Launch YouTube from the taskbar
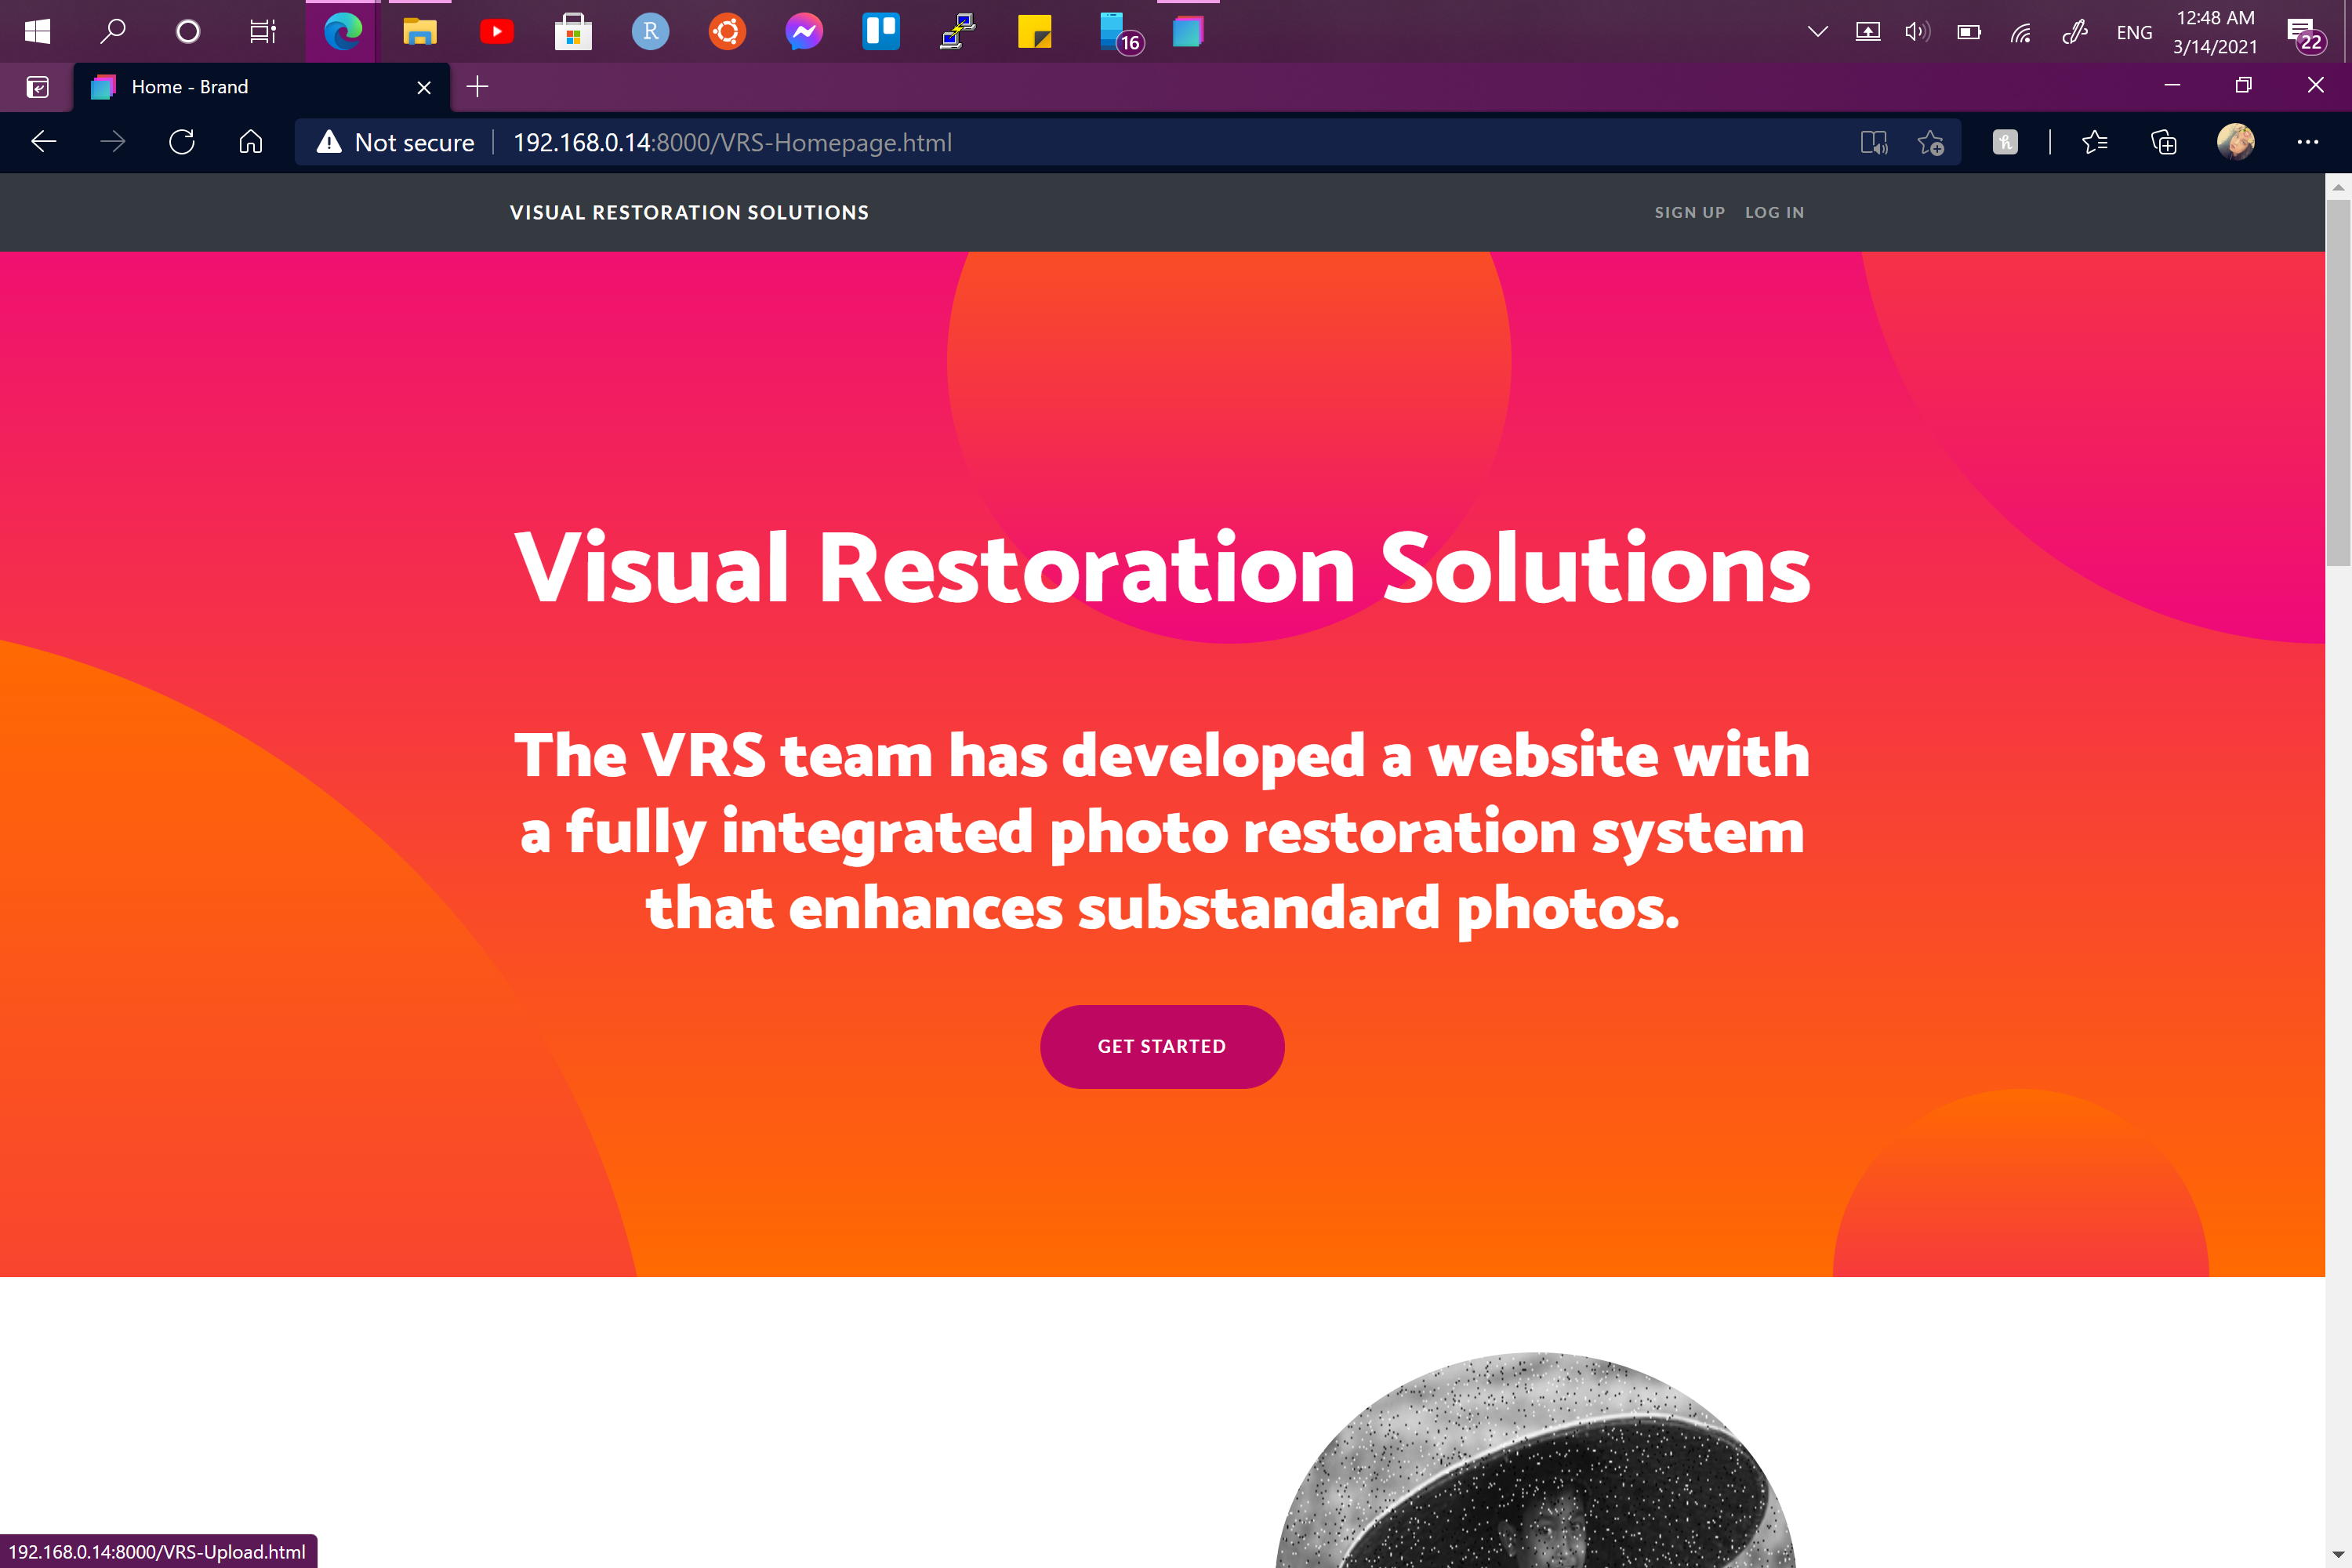Viewport: 2352px width, 1568px height. (497, 31)
